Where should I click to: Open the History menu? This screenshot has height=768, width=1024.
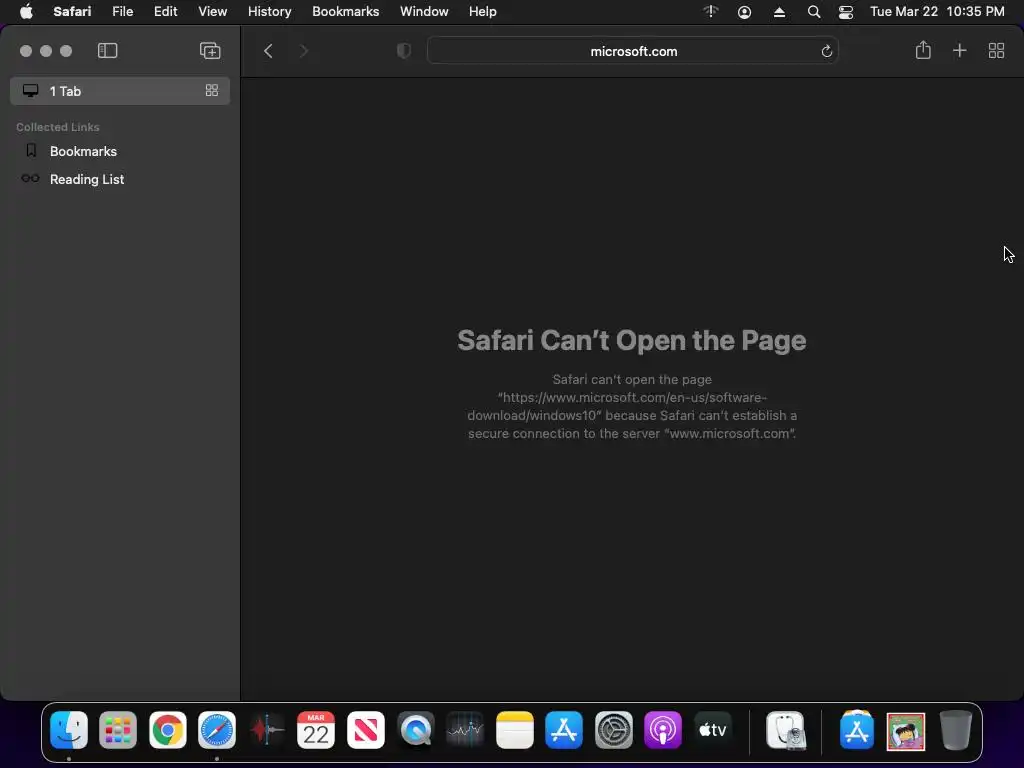269,12
